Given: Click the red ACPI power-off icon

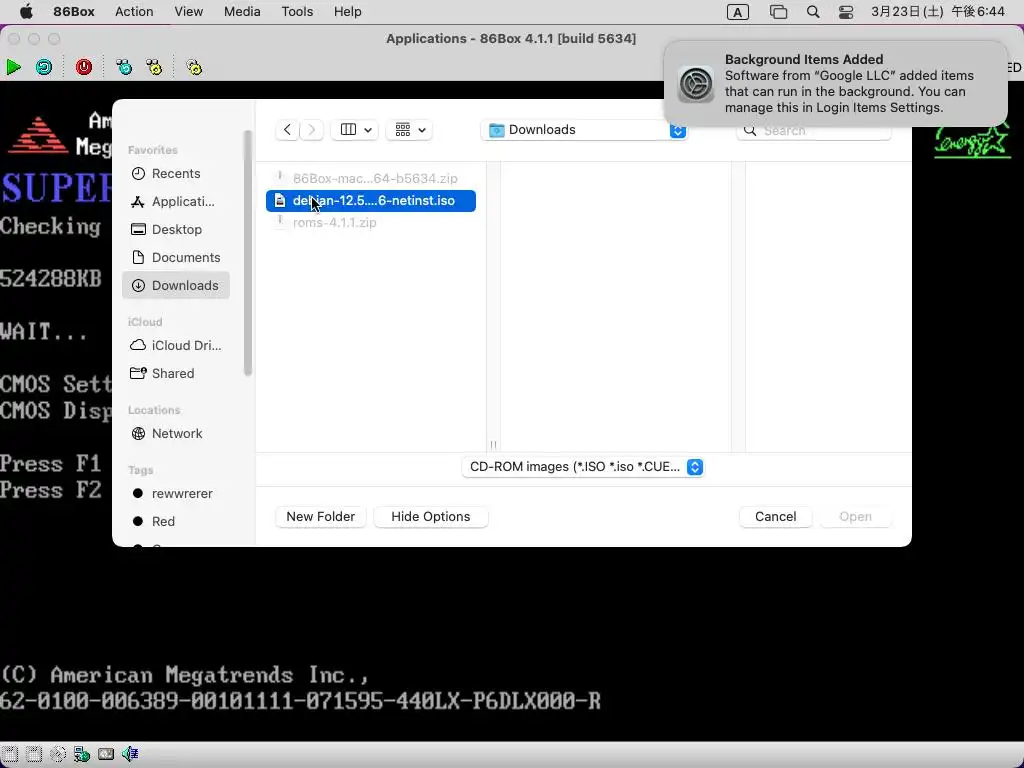Looking at the screenshot, I should [x=84, y=67].
